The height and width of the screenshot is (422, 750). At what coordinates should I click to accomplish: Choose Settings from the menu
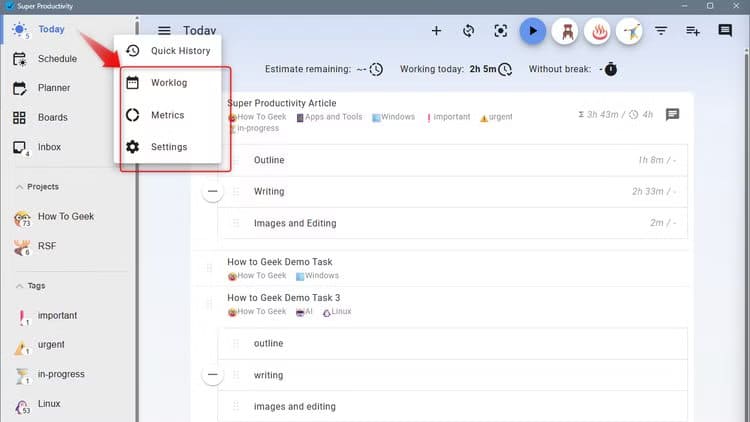coord(168,147)
